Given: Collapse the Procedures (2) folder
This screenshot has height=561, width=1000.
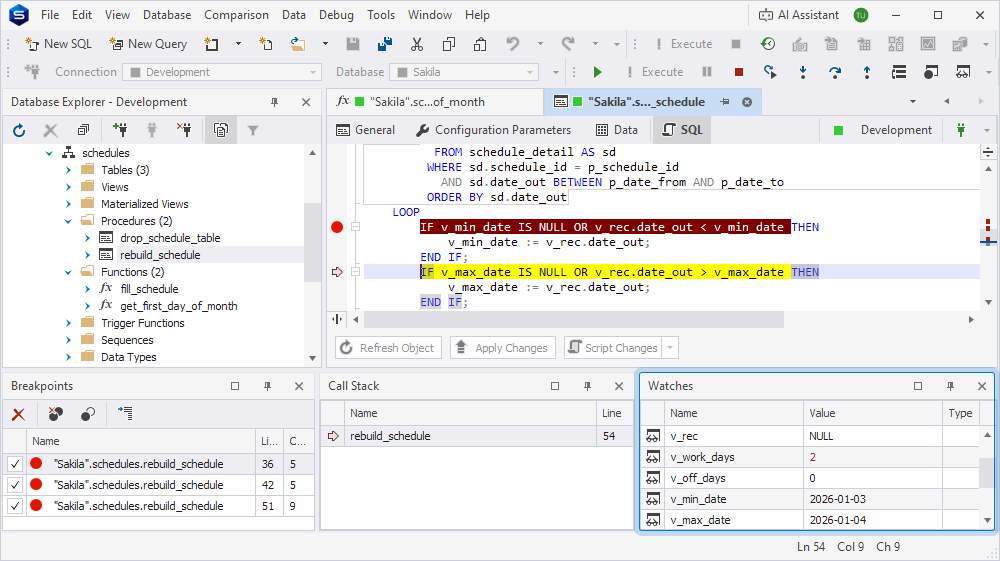Looking at the screenshot, I should [x=68, y=221].
